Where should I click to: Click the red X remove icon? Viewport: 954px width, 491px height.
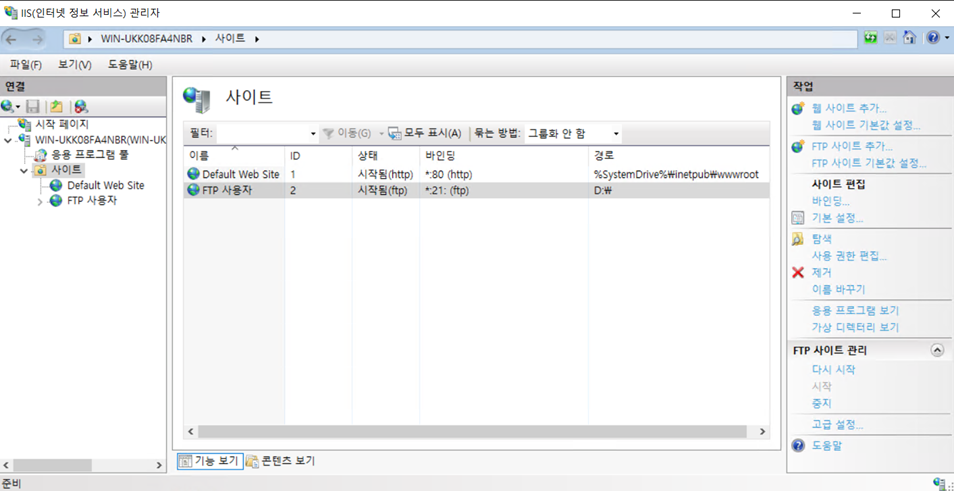(x=798, y=272)
